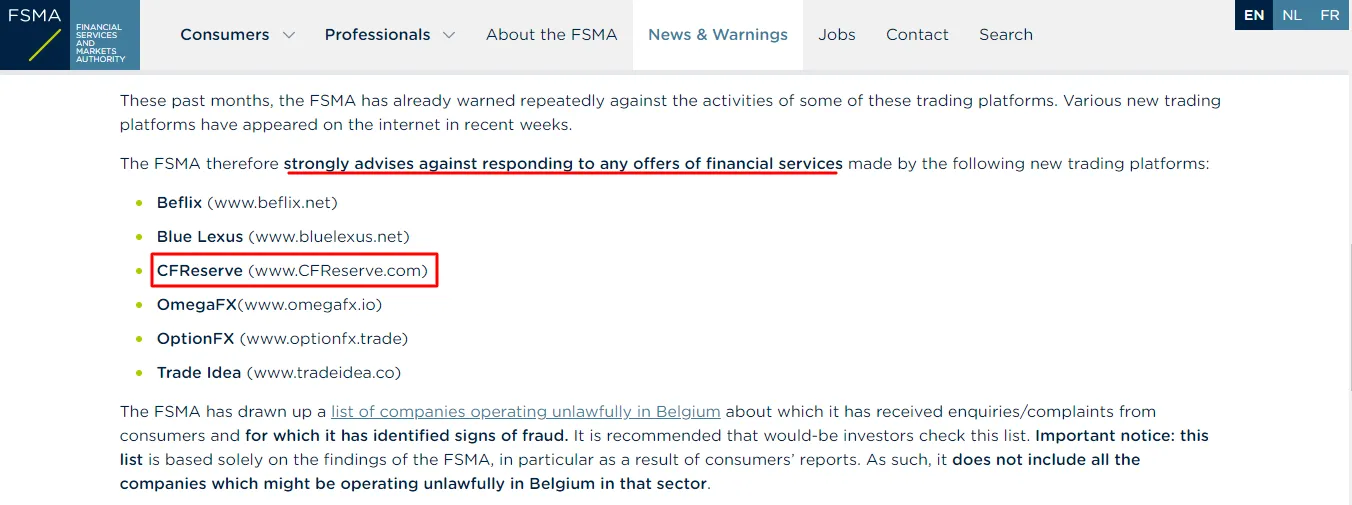This screenshot has width=1352, height=505.
Task: Open the Jobs page
Action: (837, 35)
